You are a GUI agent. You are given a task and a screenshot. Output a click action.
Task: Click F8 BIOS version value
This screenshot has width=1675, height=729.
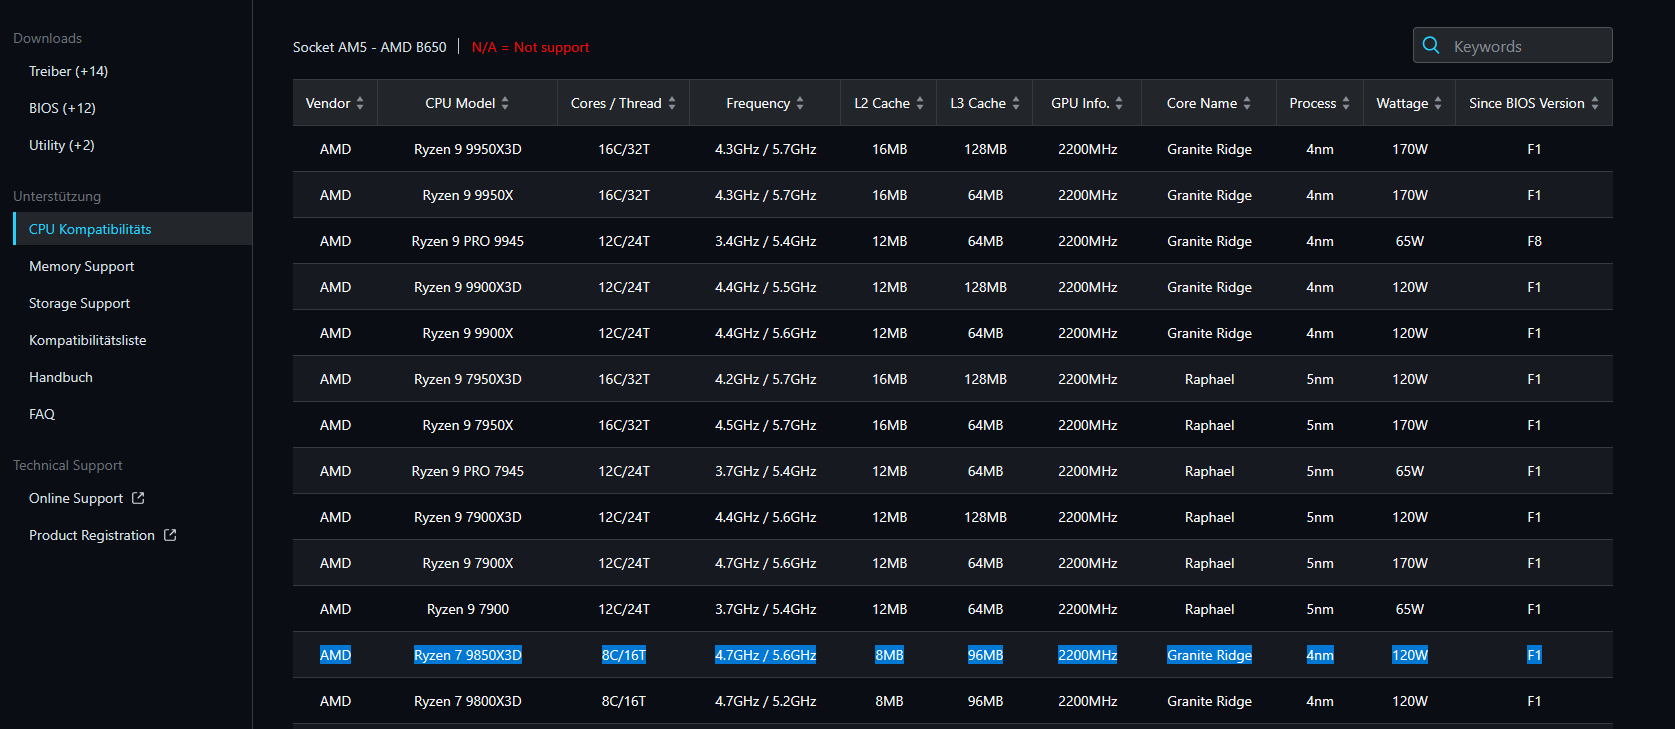click(x=1534, y=241)
